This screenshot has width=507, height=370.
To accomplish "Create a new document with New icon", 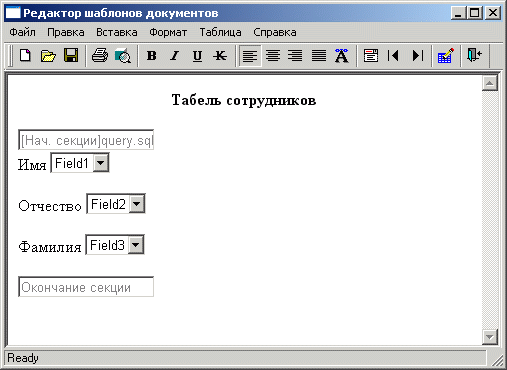I will click(25, 56).
